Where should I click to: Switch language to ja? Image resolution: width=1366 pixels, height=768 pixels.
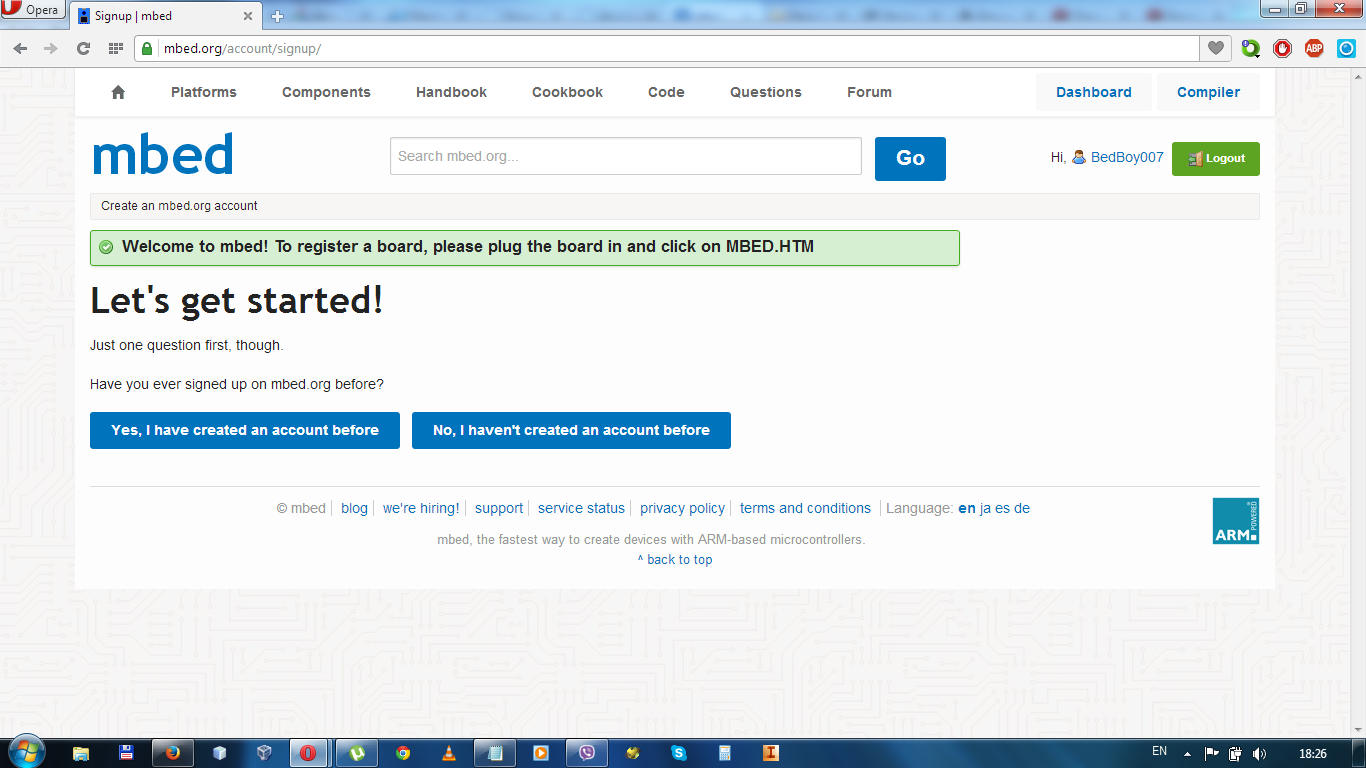tap(985, 508)
